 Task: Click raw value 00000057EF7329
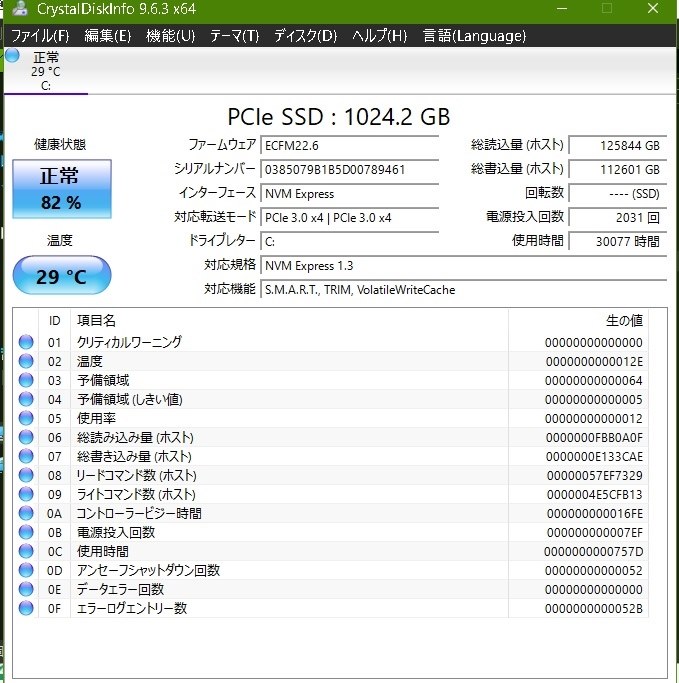[x=595, y=476]
